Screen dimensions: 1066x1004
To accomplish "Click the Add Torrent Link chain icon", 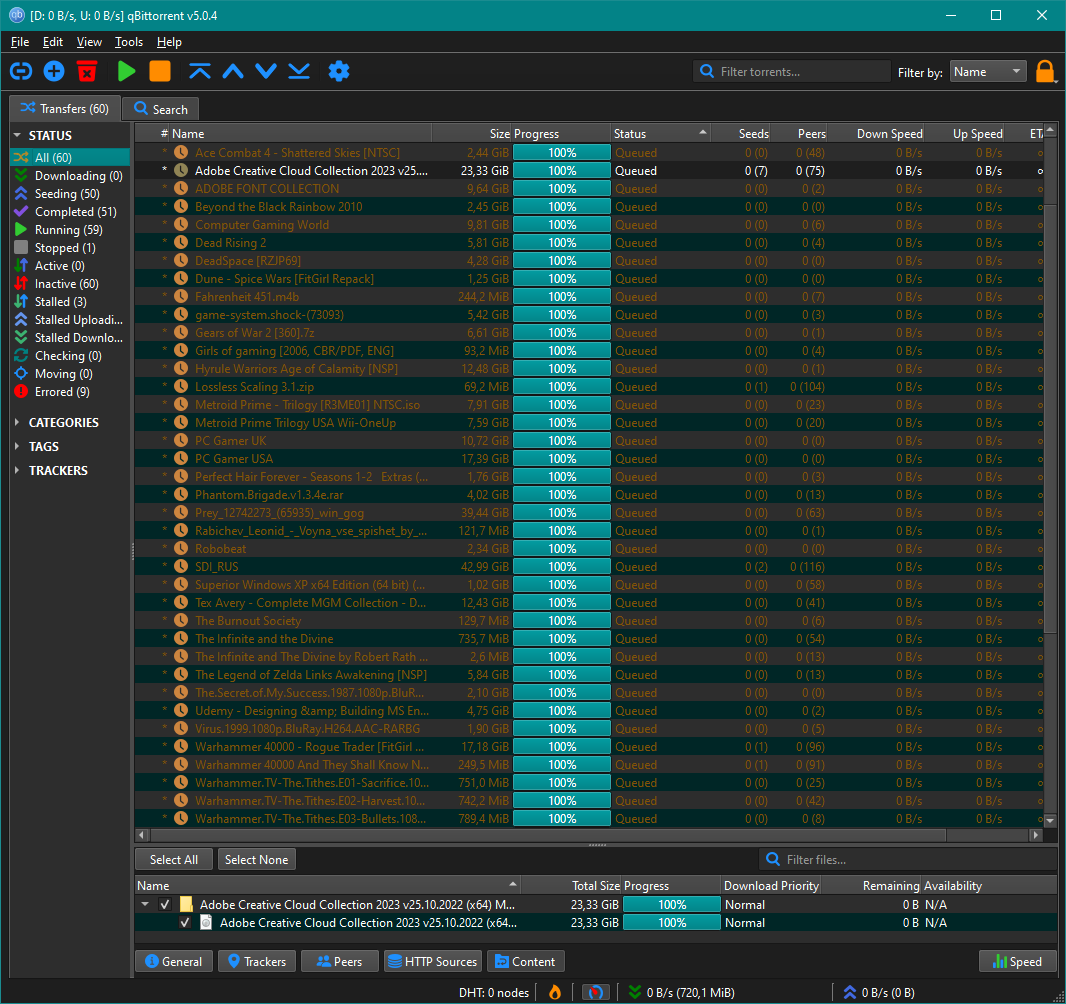I will pos(21,71).
